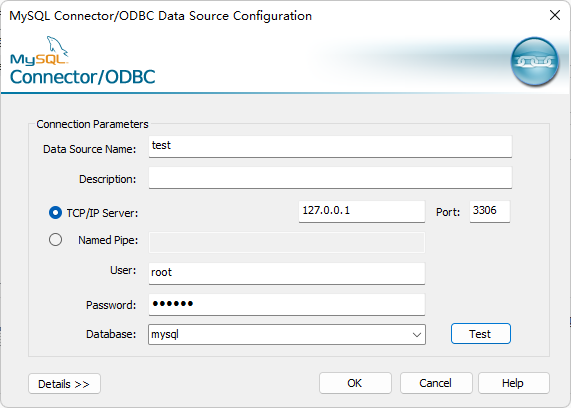Click the Port field showing 3306

pyautogui.click(x=490, y=211)
